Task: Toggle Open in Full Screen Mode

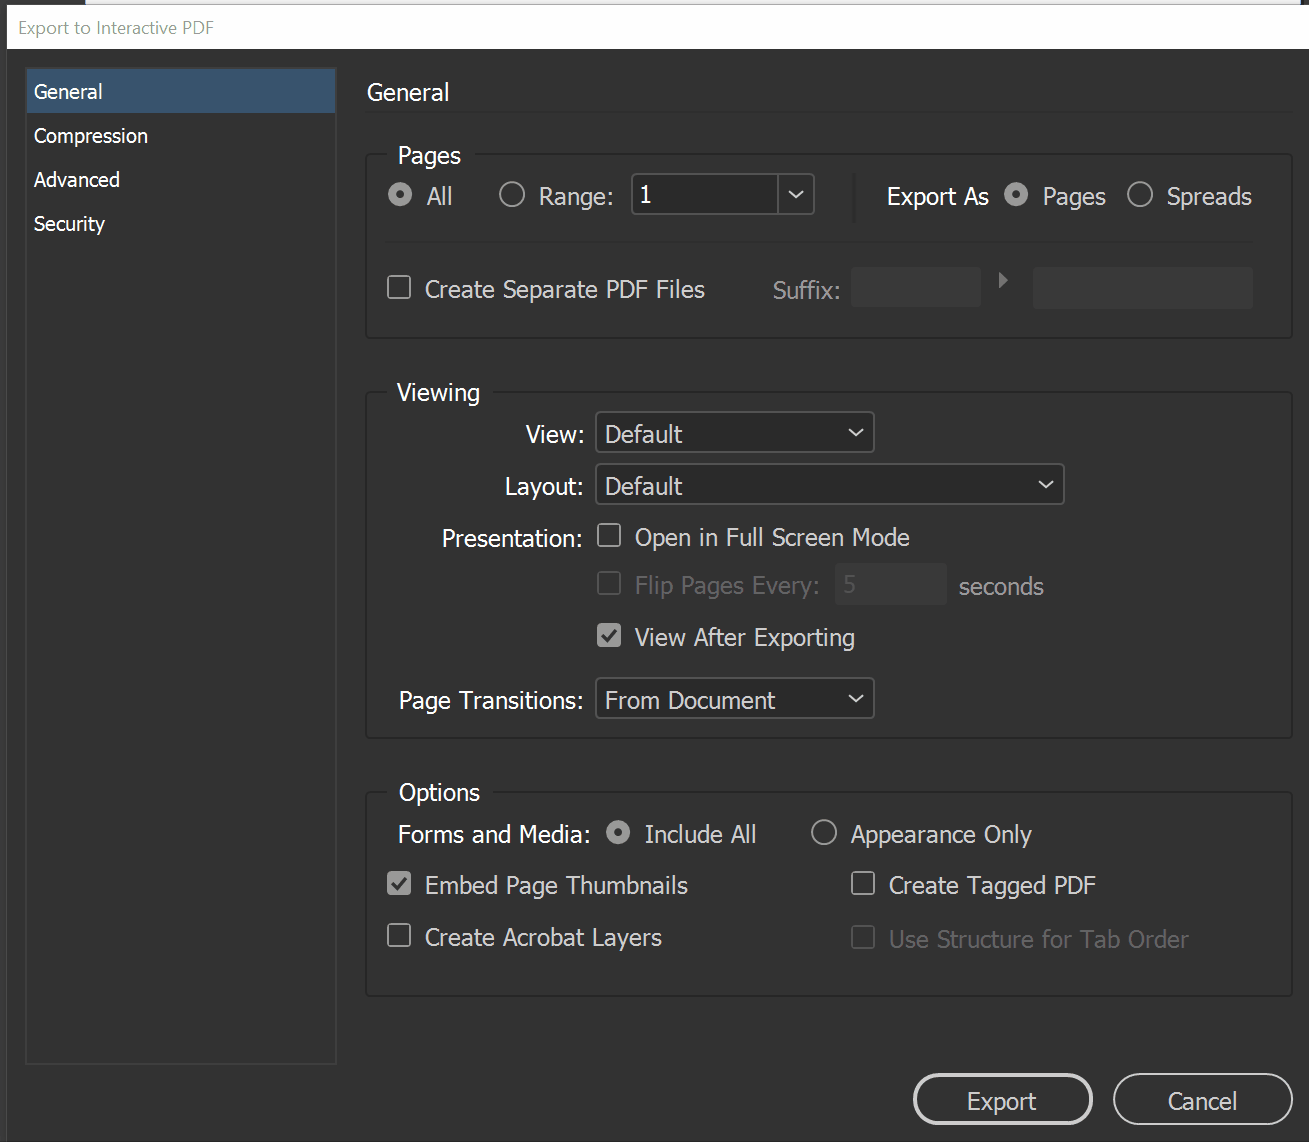Action: coord(609,536)
